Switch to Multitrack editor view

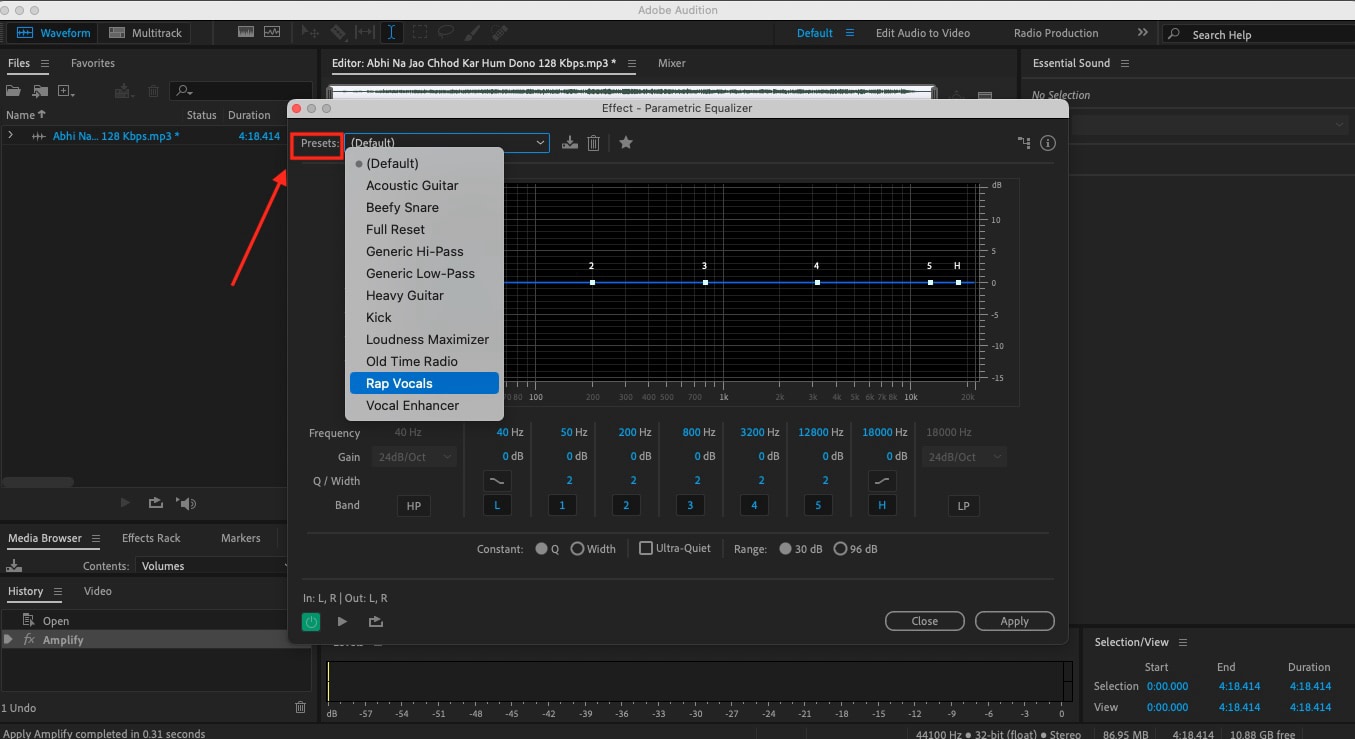[x=145, y=33]
